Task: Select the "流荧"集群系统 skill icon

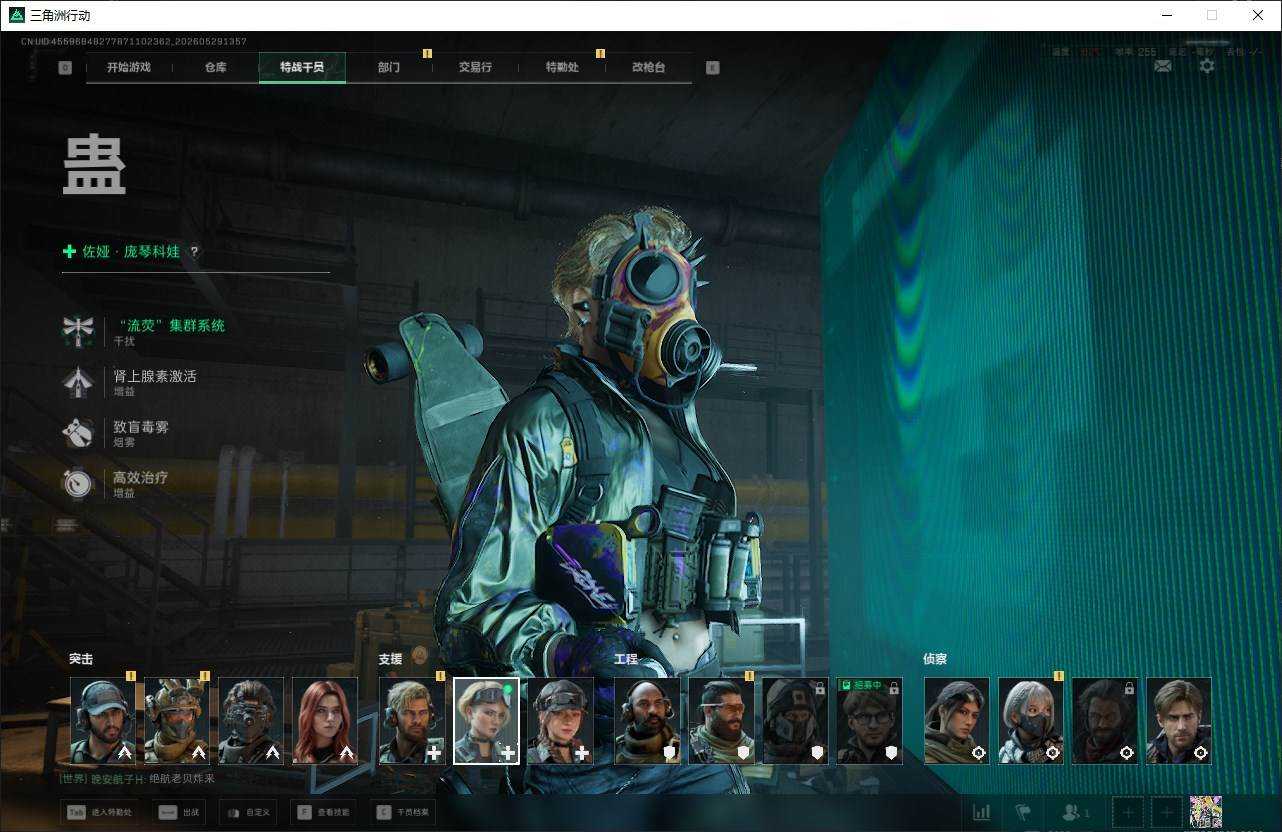Action: (77, 331)
